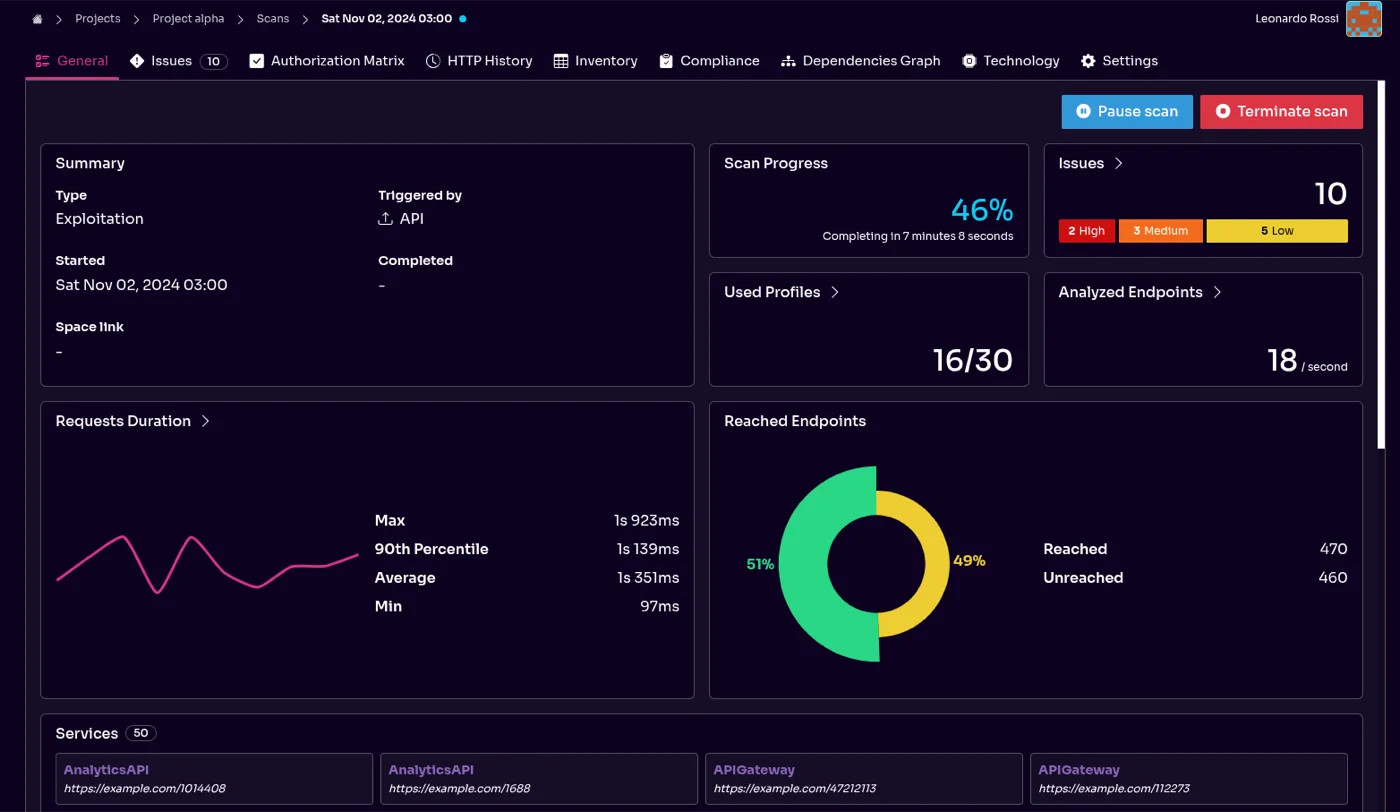
Task: Open the Analyzed Endpoints chevron
Action: click(1217, 292)
